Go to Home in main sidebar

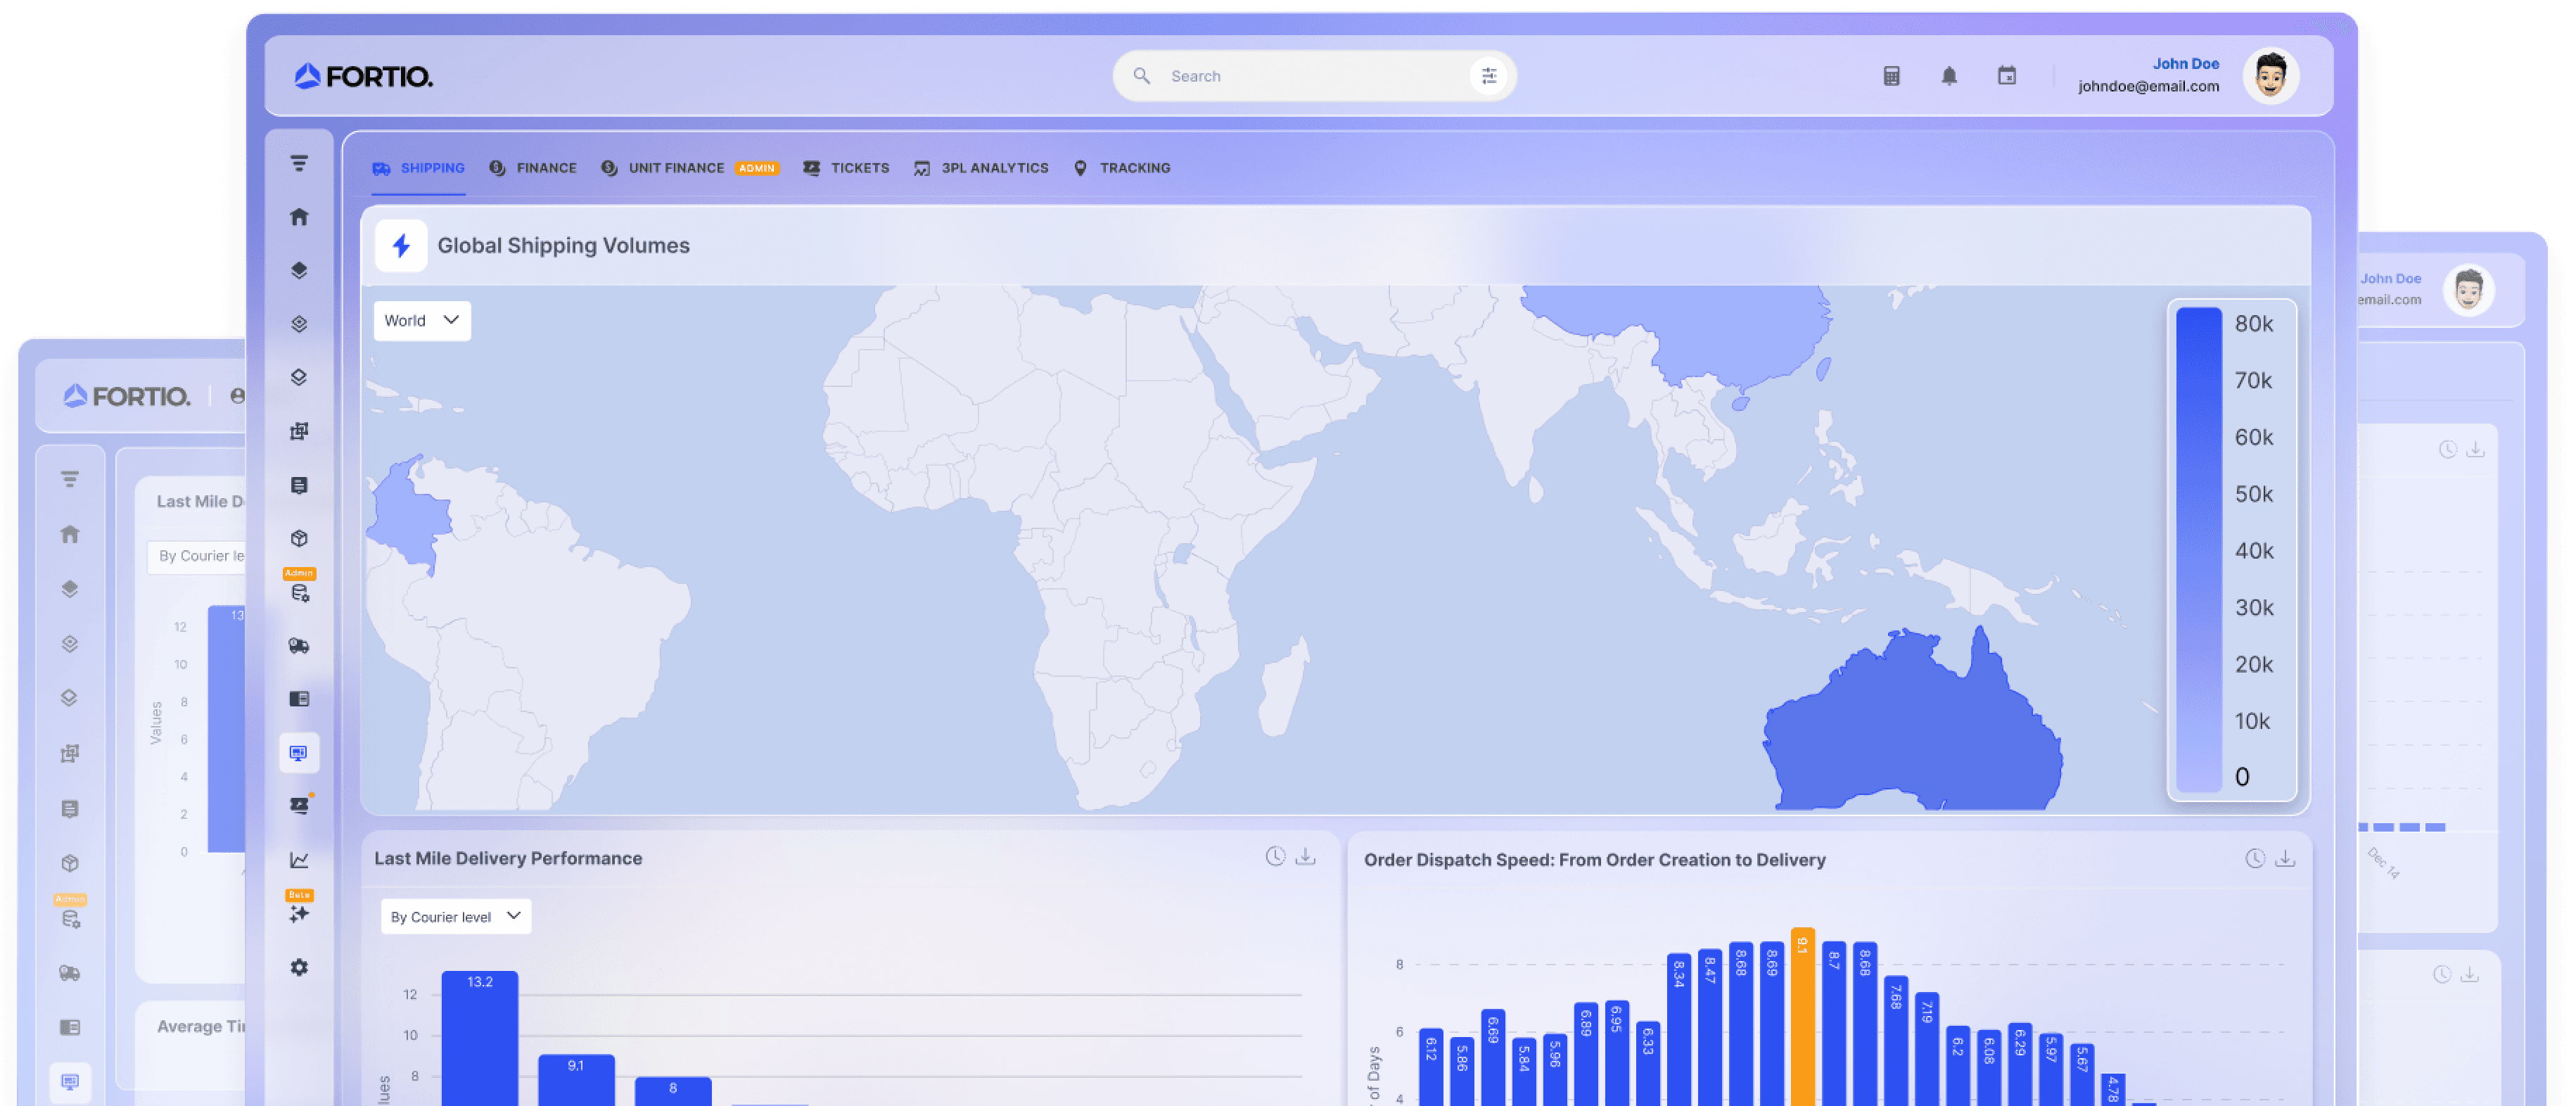click(x=299, y=217)
